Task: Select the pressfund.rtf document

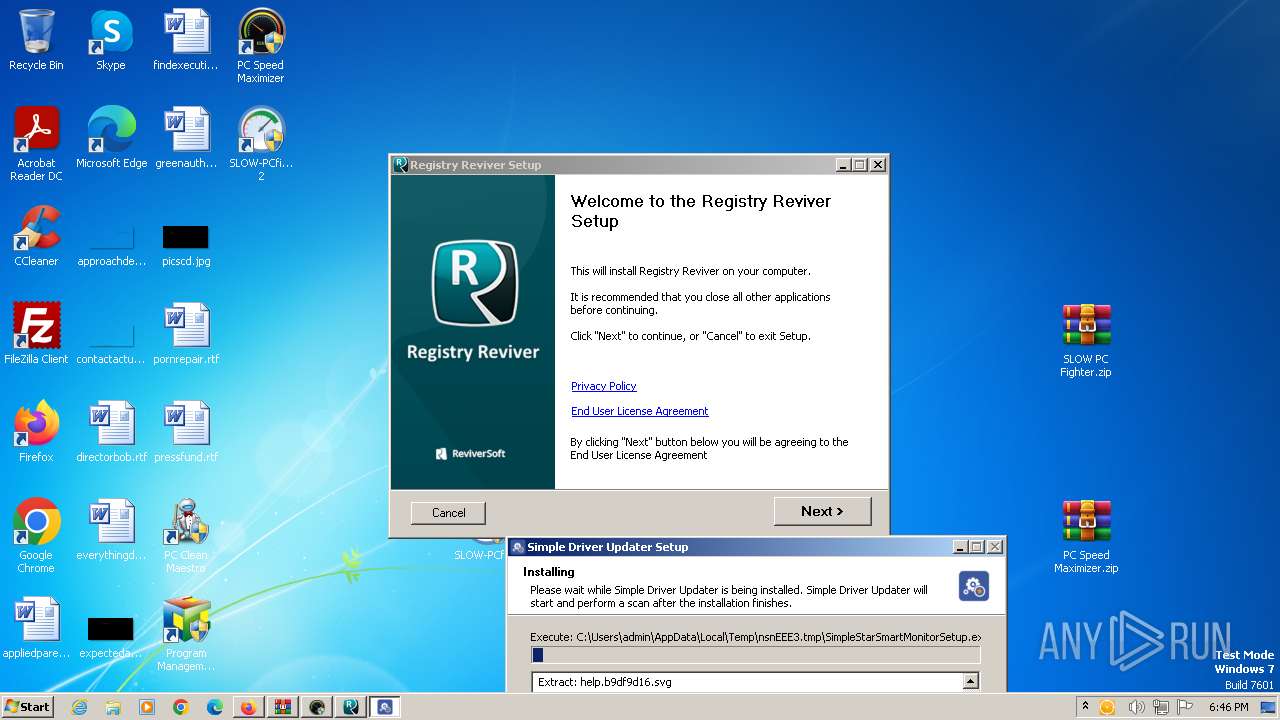Action: [186, 433]
